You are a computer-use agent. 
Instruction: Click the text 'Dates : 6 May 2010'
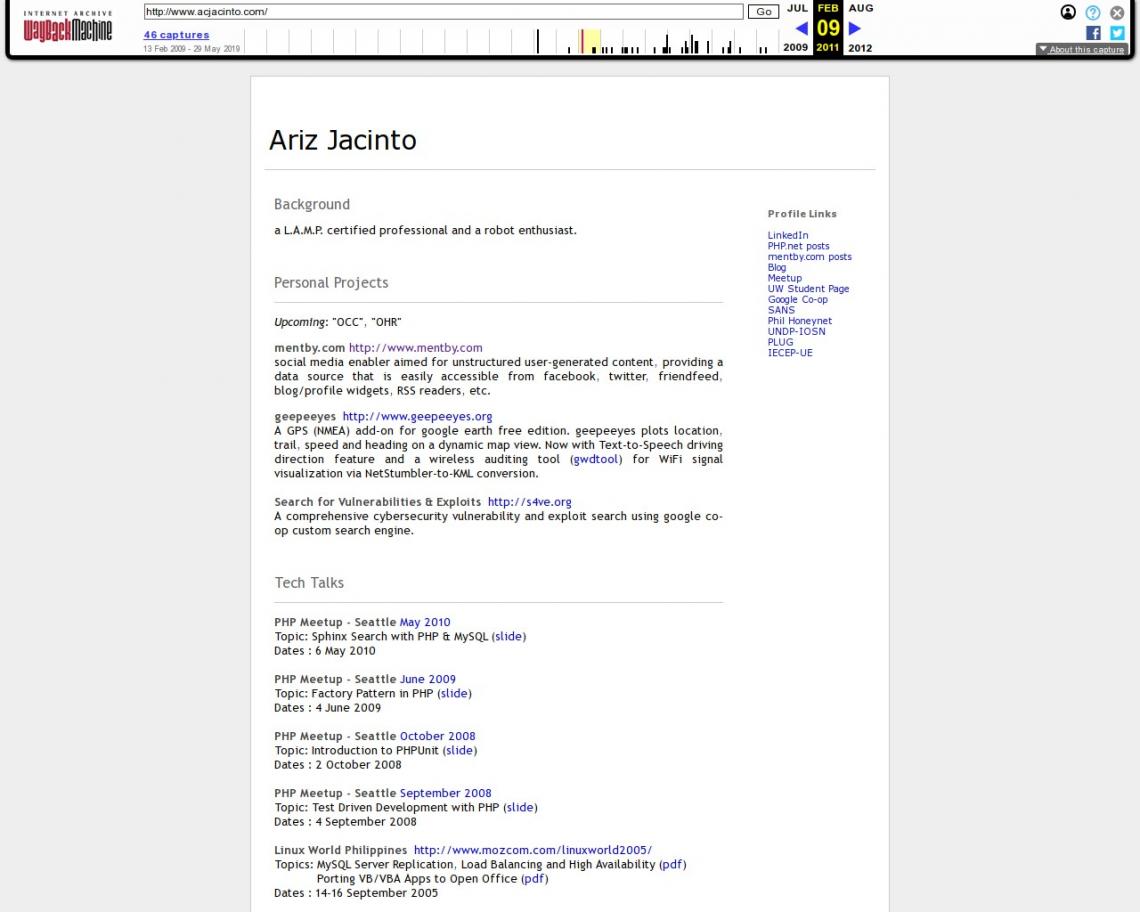(x=325, y=651)
